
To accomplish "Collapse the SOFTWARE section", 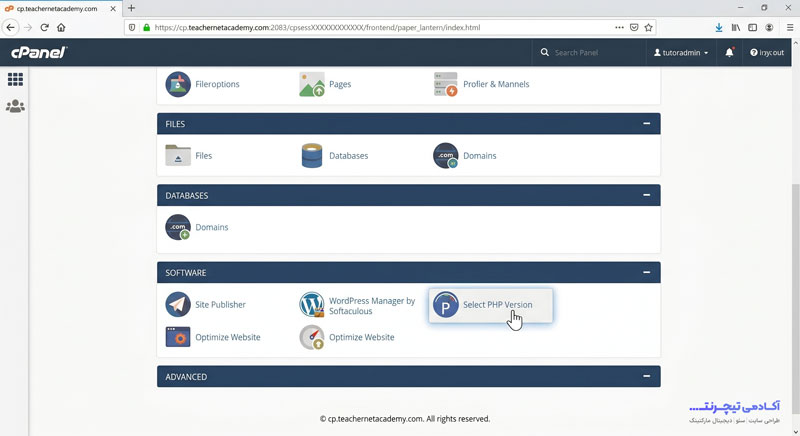I will click(x=646, y=272).
